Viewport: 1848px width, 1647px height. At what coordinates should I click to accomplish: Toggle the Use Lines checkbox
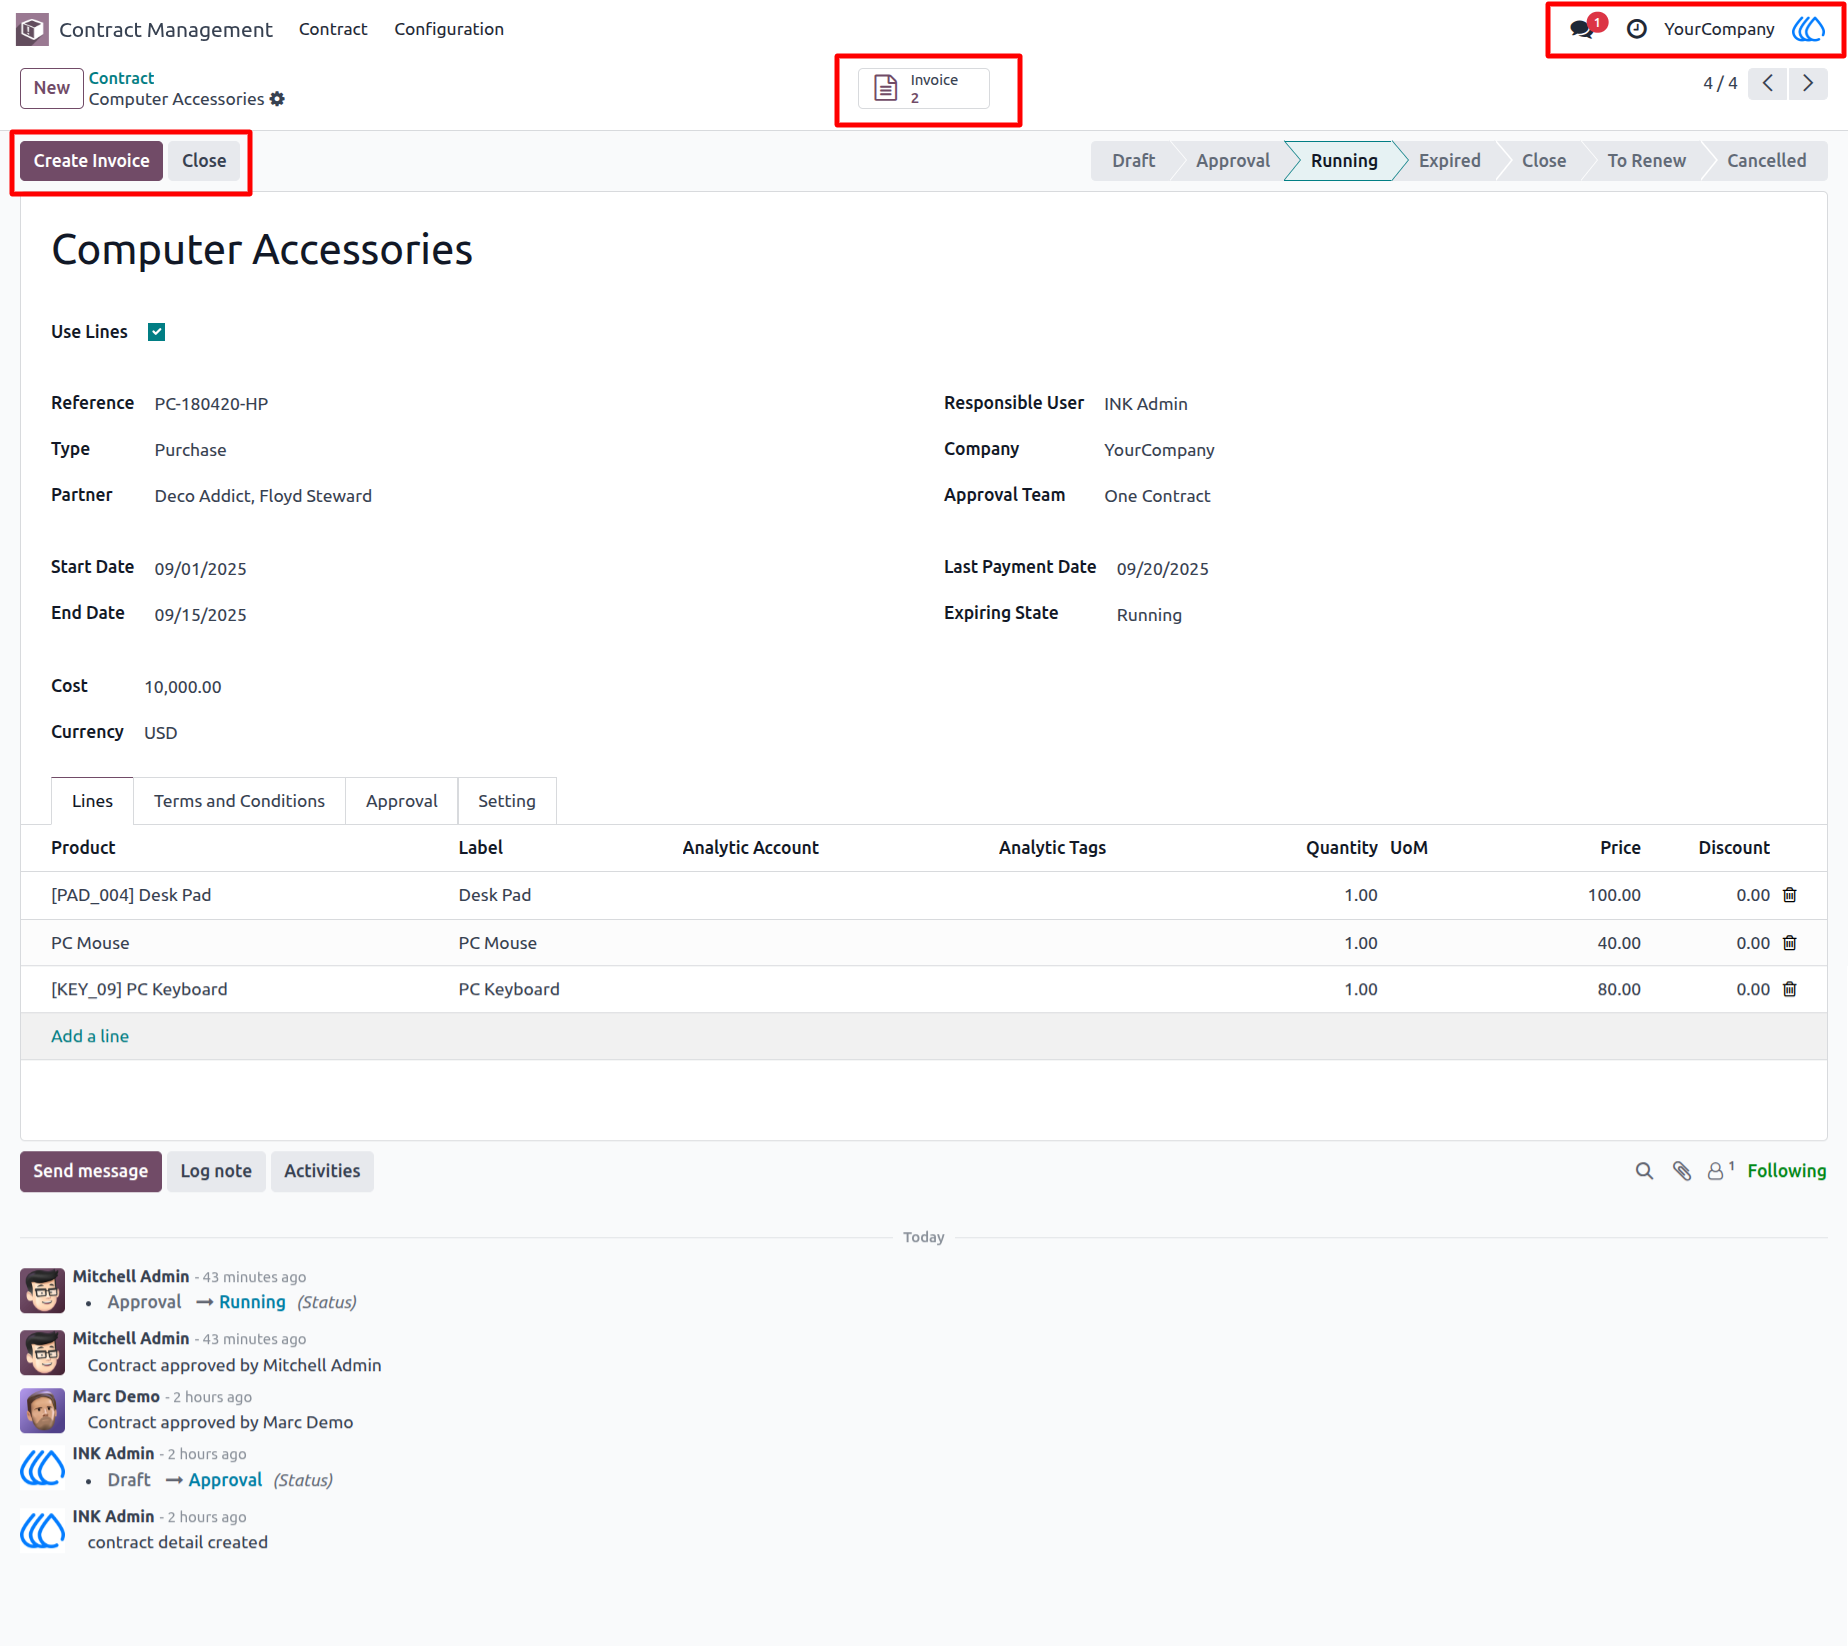[x=156, y=332]
